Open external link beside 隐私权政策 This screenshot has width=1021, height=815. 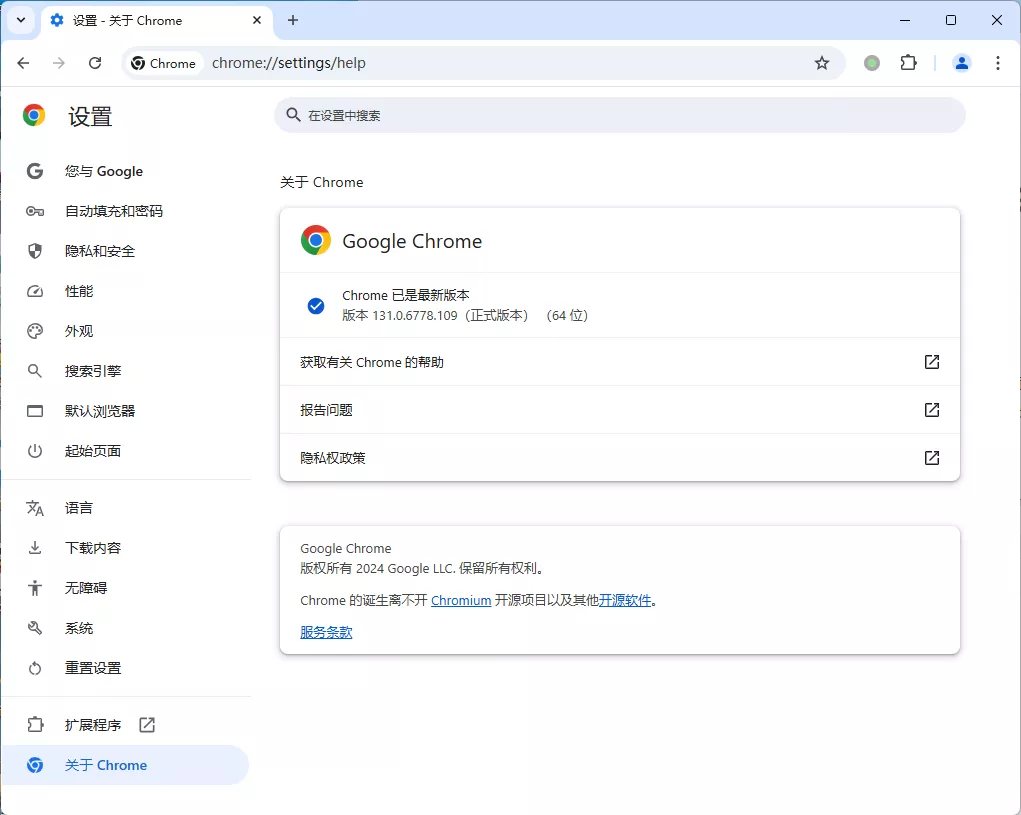point(931,458)
